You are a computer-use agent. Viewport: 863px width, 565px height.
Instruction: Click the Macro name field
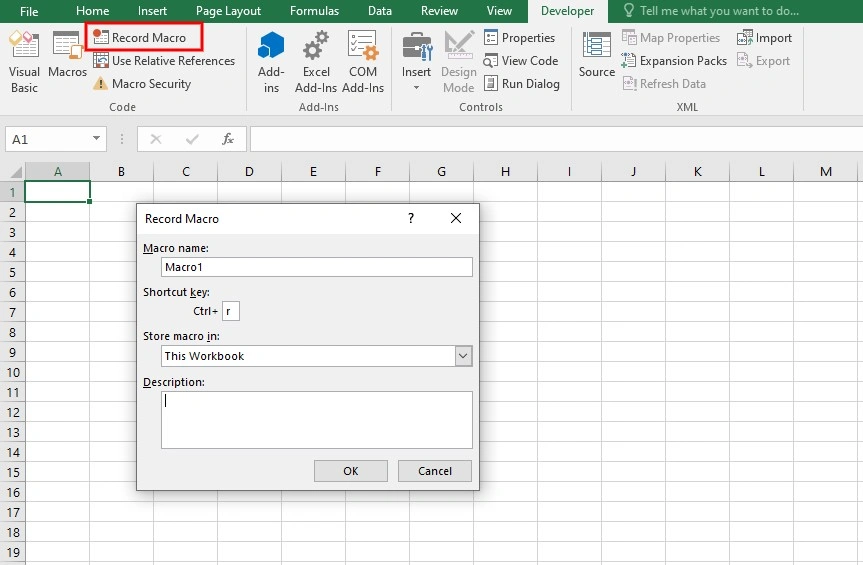click(316, 267)
